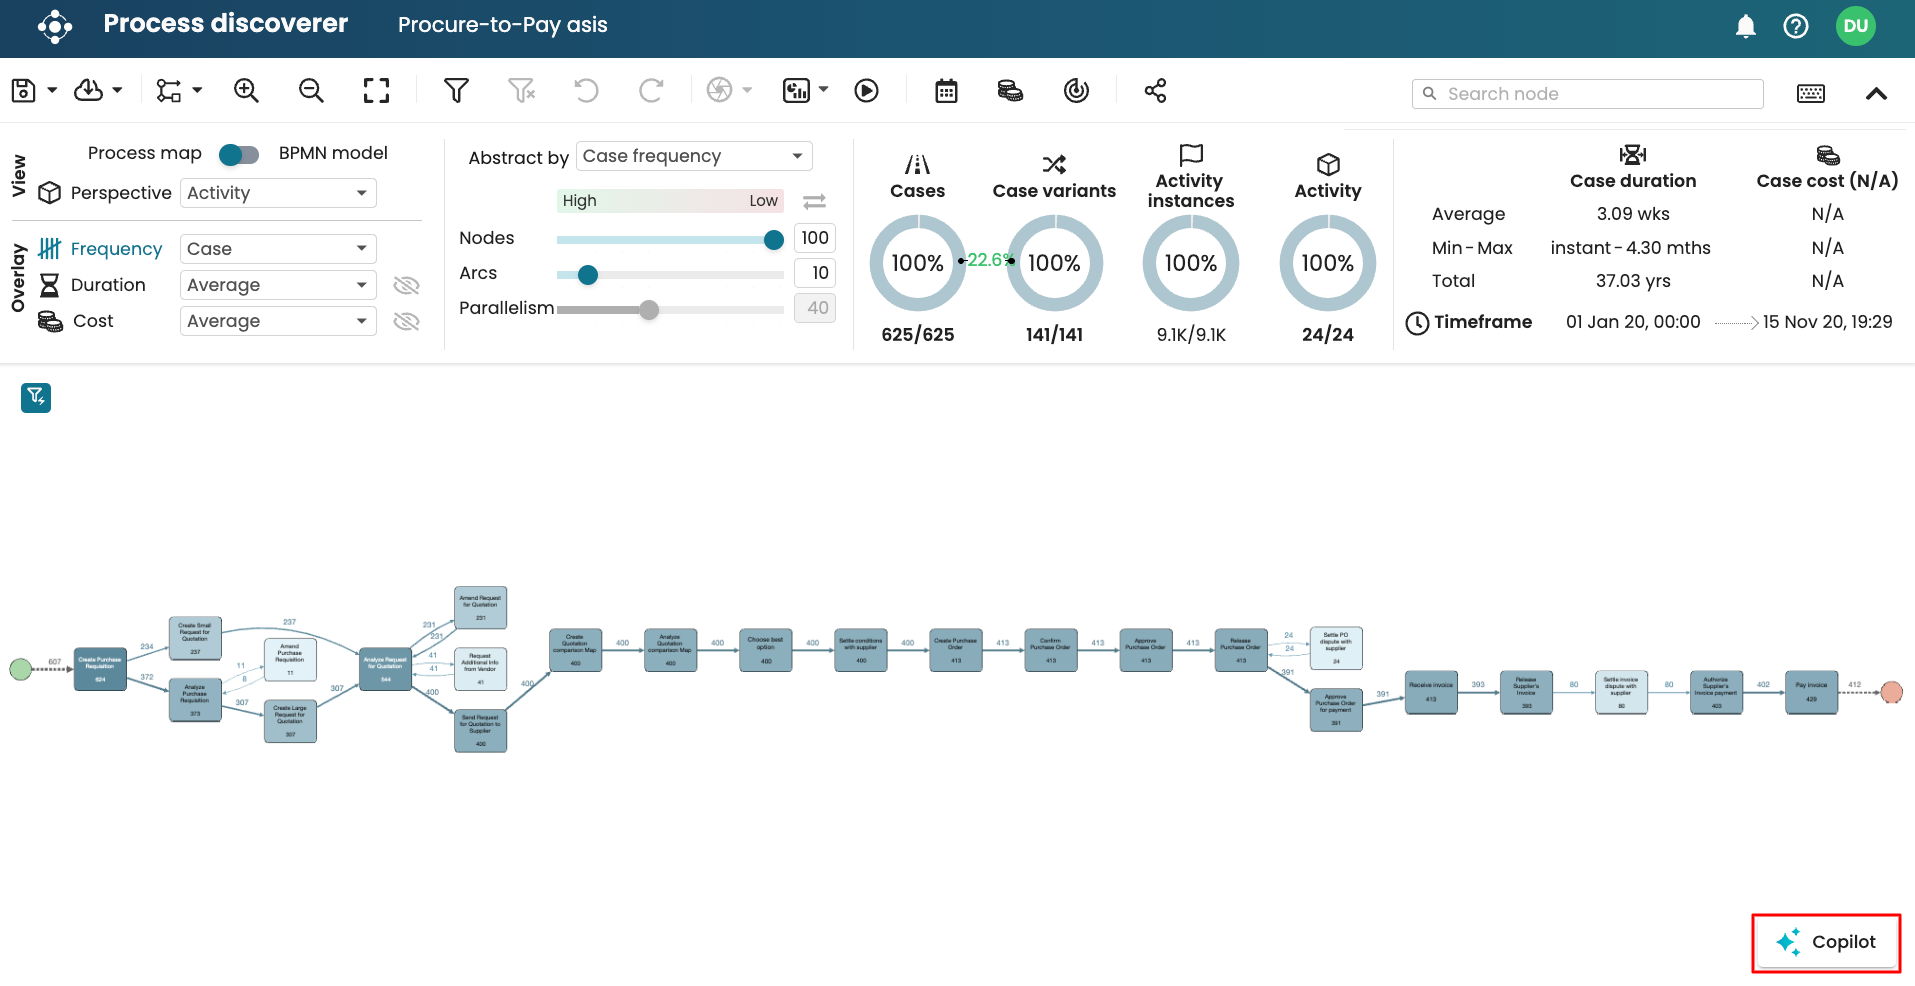Click the Arcs slider handle

(x=588, y=275)
